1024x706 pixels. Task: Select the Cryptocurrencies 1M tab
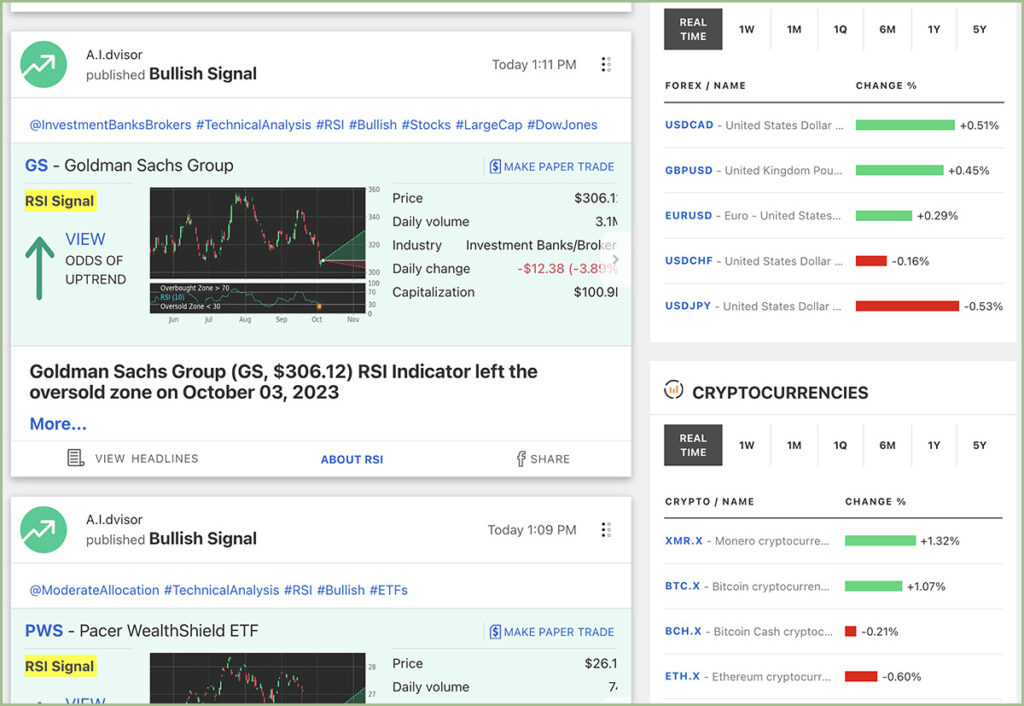click(793, 445)
